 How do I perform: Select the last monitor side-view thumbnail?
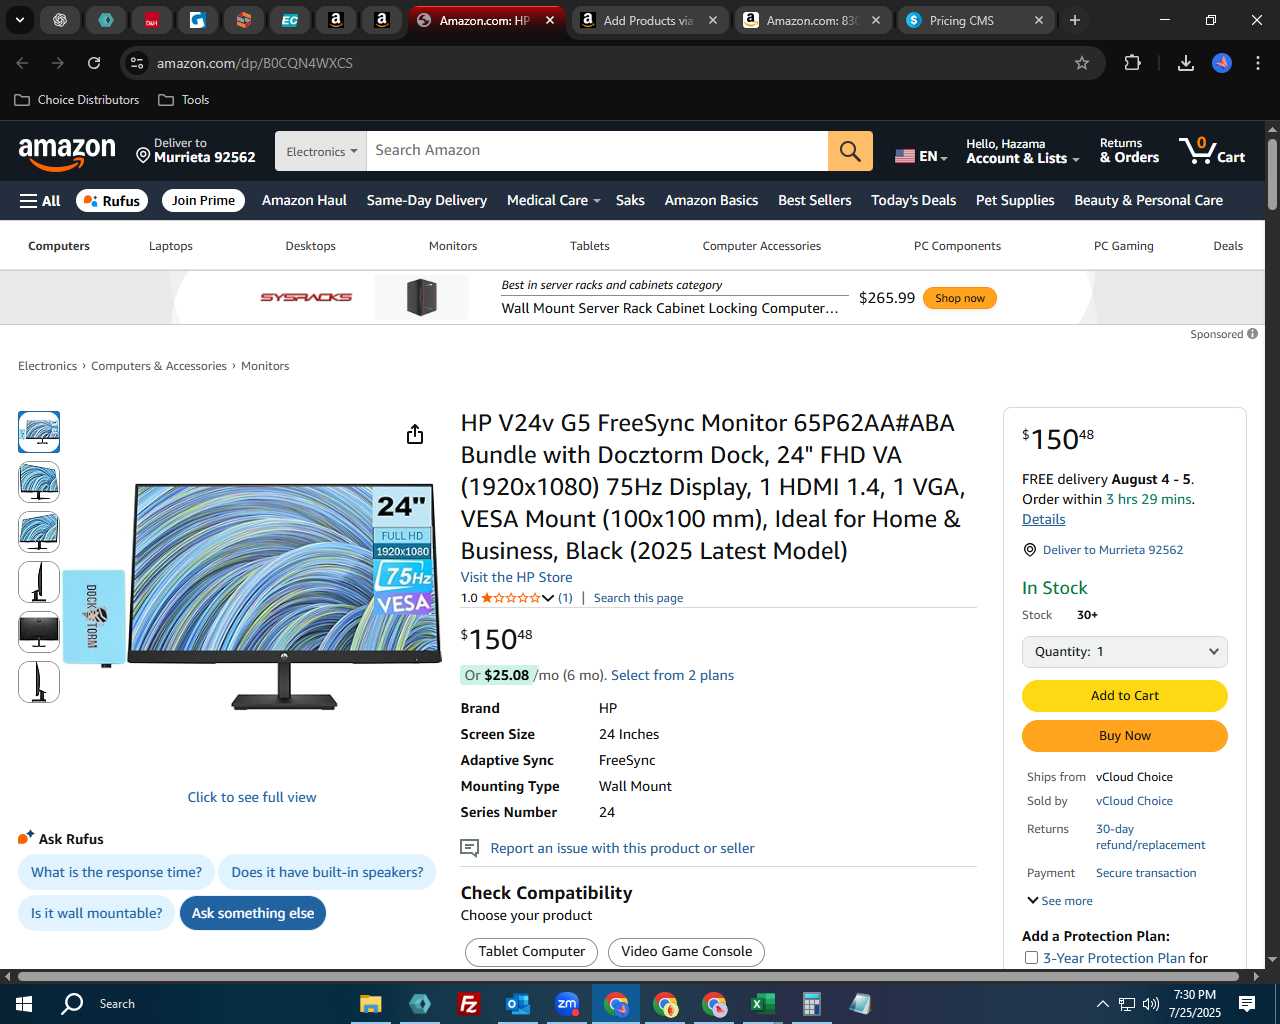coord(39,682)
